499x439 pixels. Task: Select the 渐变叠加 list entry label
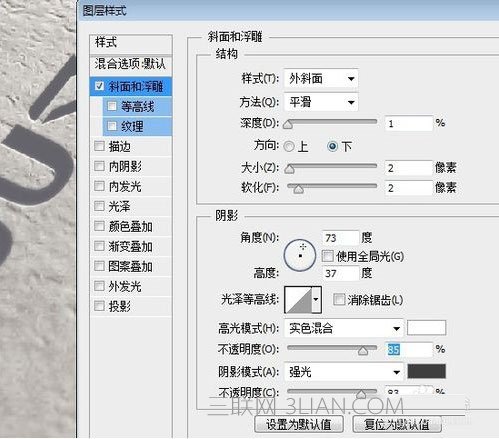click(x=130, y=246)
